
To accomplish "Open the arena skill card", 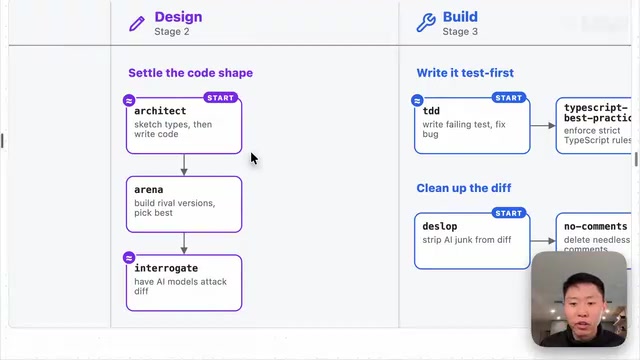I will tap(184, 204).
